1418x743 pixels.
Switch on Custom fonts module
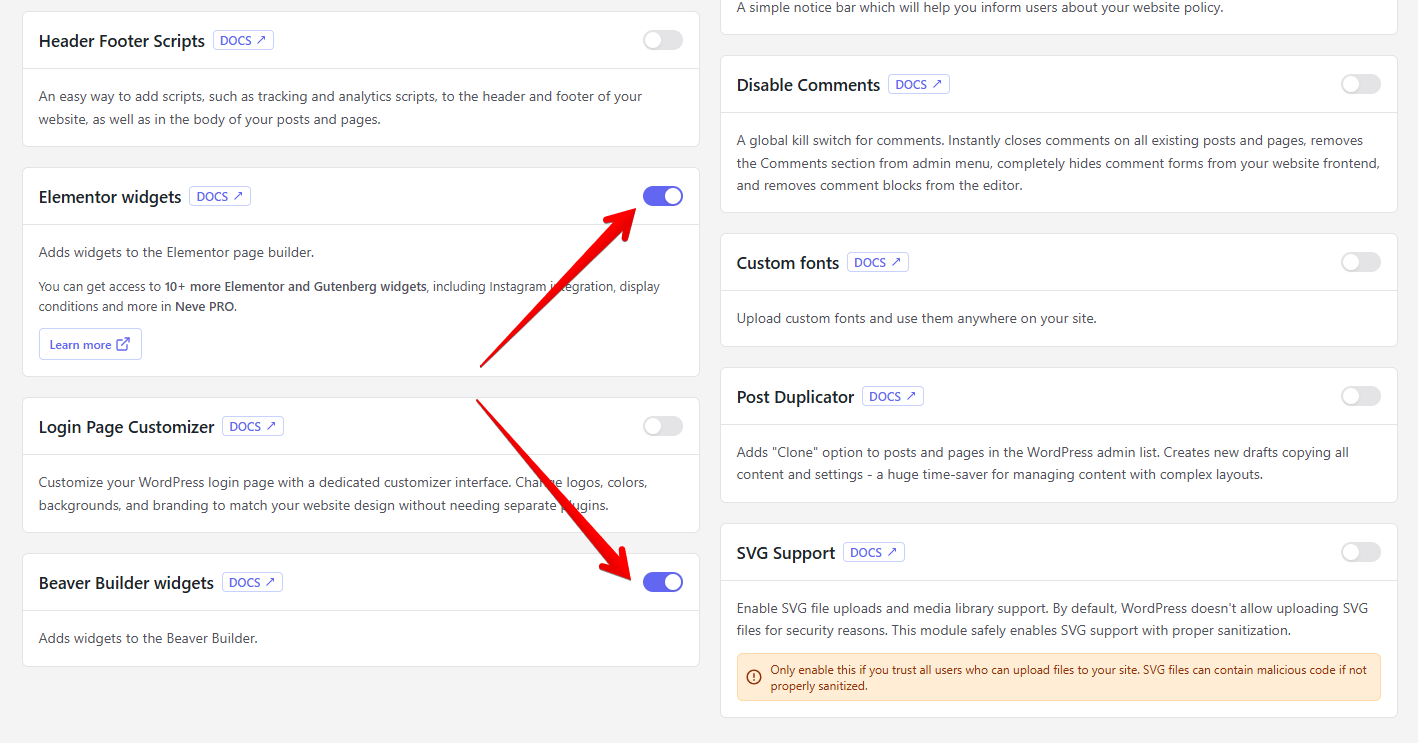point(1360,262)
